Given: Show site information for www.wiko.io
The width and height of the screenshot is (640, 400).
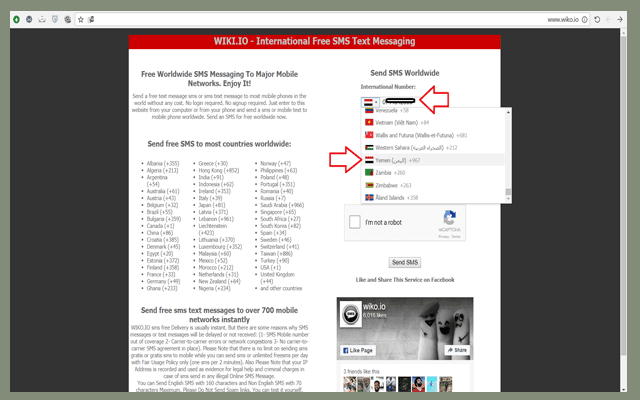Looking at the screenshot, I should coord(584,19).
